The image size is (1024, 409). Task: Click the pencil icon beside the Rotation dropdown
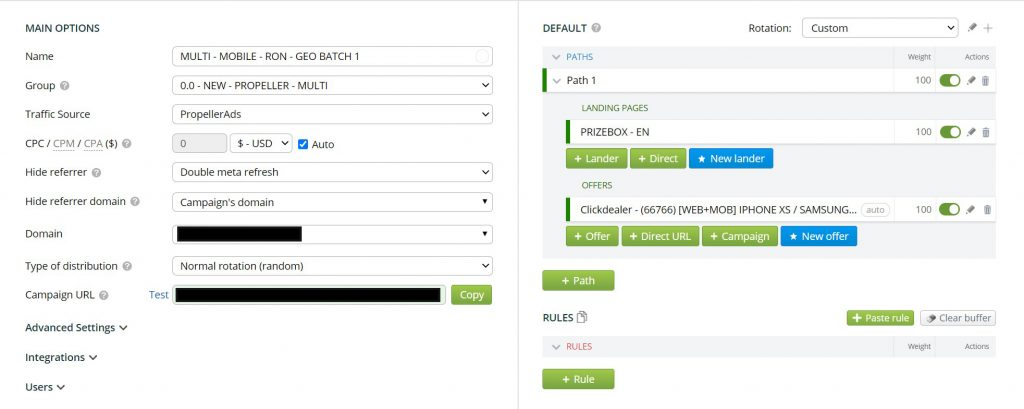972,28
